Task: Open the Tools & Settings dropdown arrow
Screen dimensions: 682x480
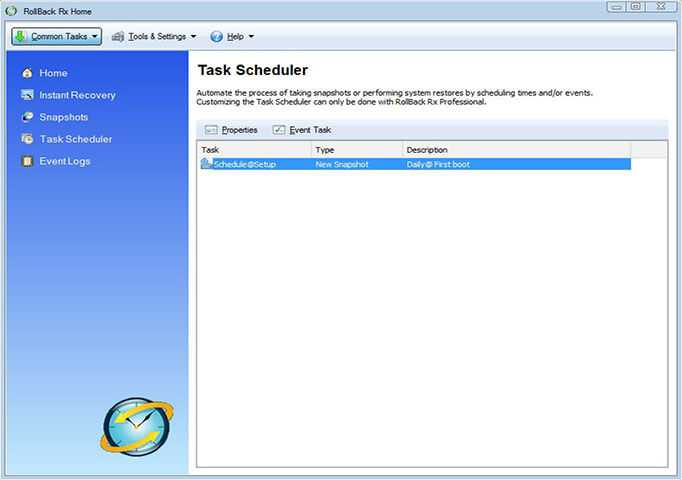Action: 193,37
